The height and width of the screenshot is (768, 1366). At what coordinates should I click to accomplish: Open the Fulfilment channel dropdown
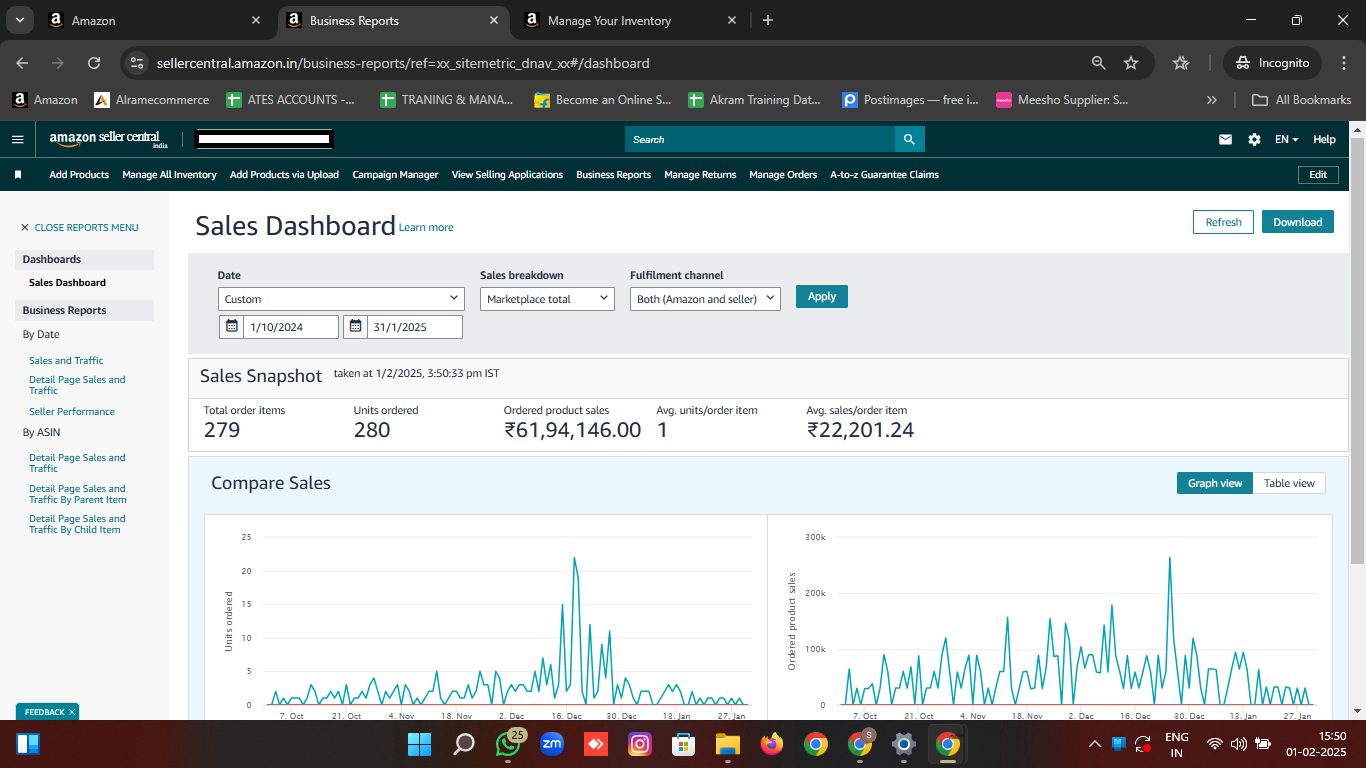[705, 299]
